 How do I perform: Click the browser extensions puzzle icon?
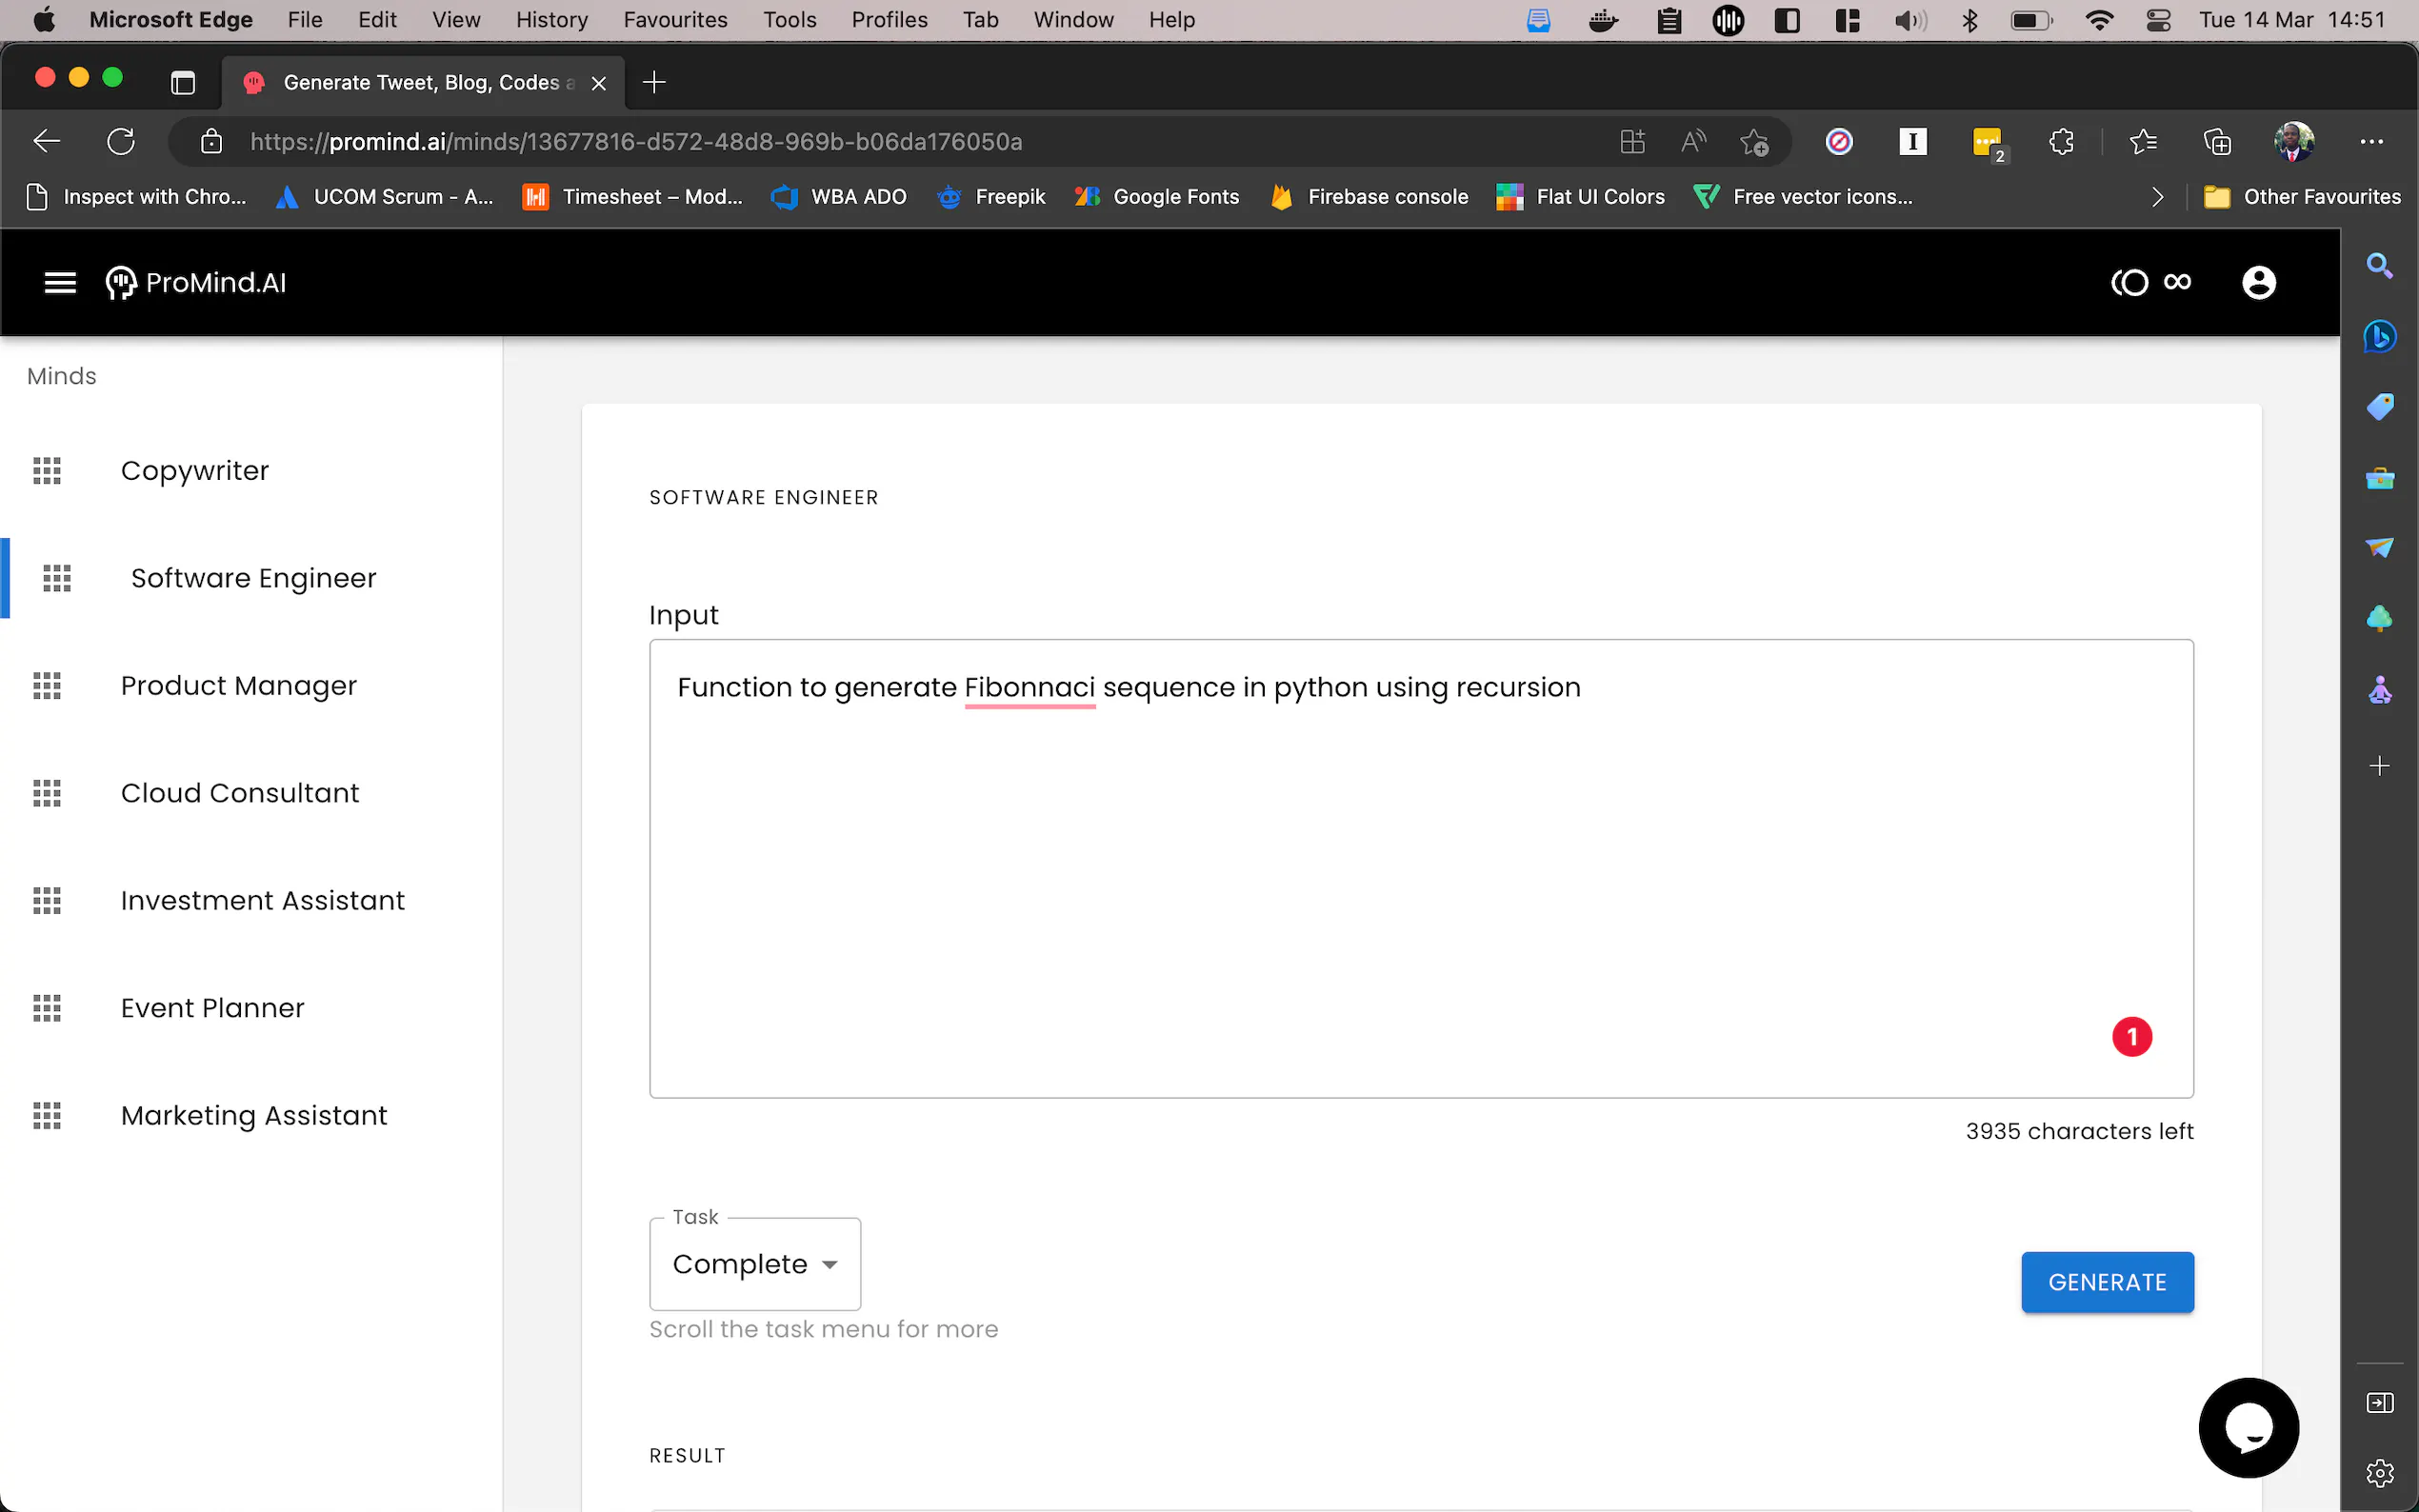coord(2061,142)
